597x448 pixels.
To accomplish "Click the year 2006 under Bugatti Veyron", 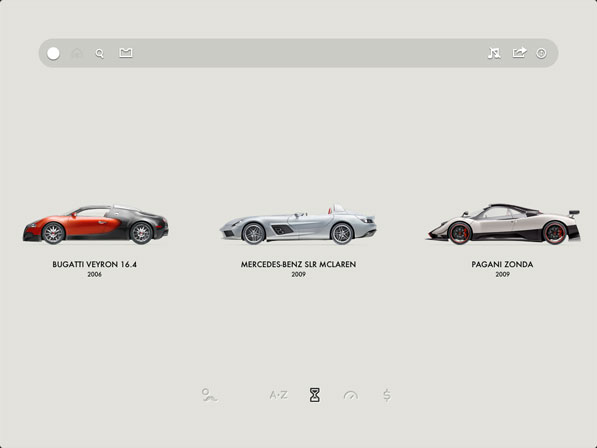I will pyautogui.click(x=94, y=274).
